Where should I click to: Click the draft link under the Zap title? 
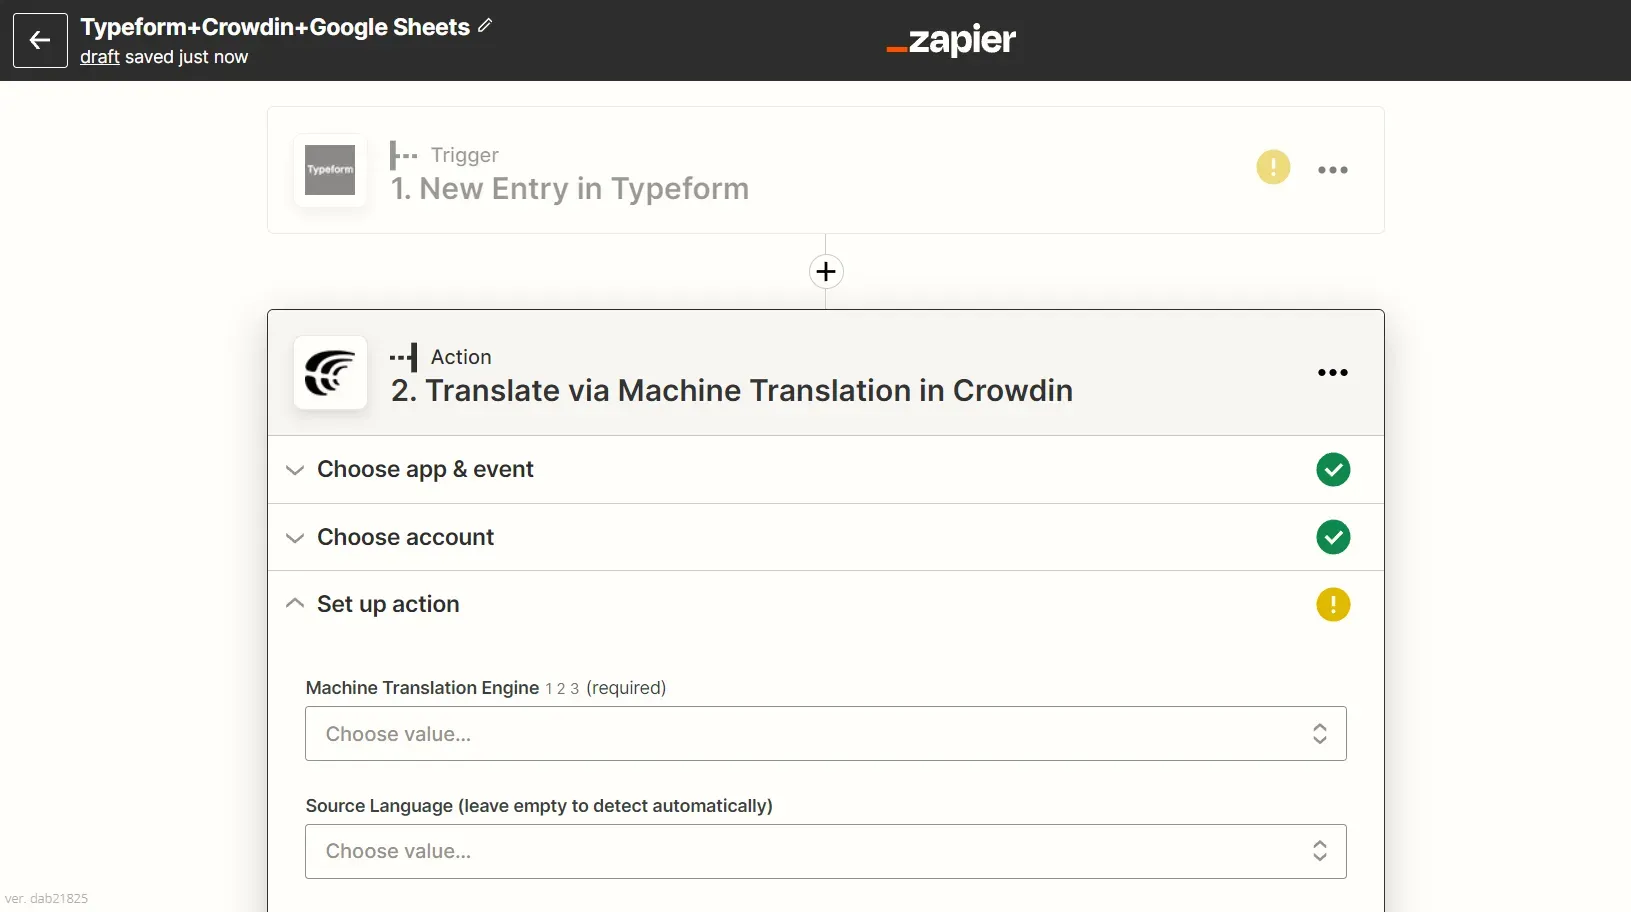pos(99,57)
